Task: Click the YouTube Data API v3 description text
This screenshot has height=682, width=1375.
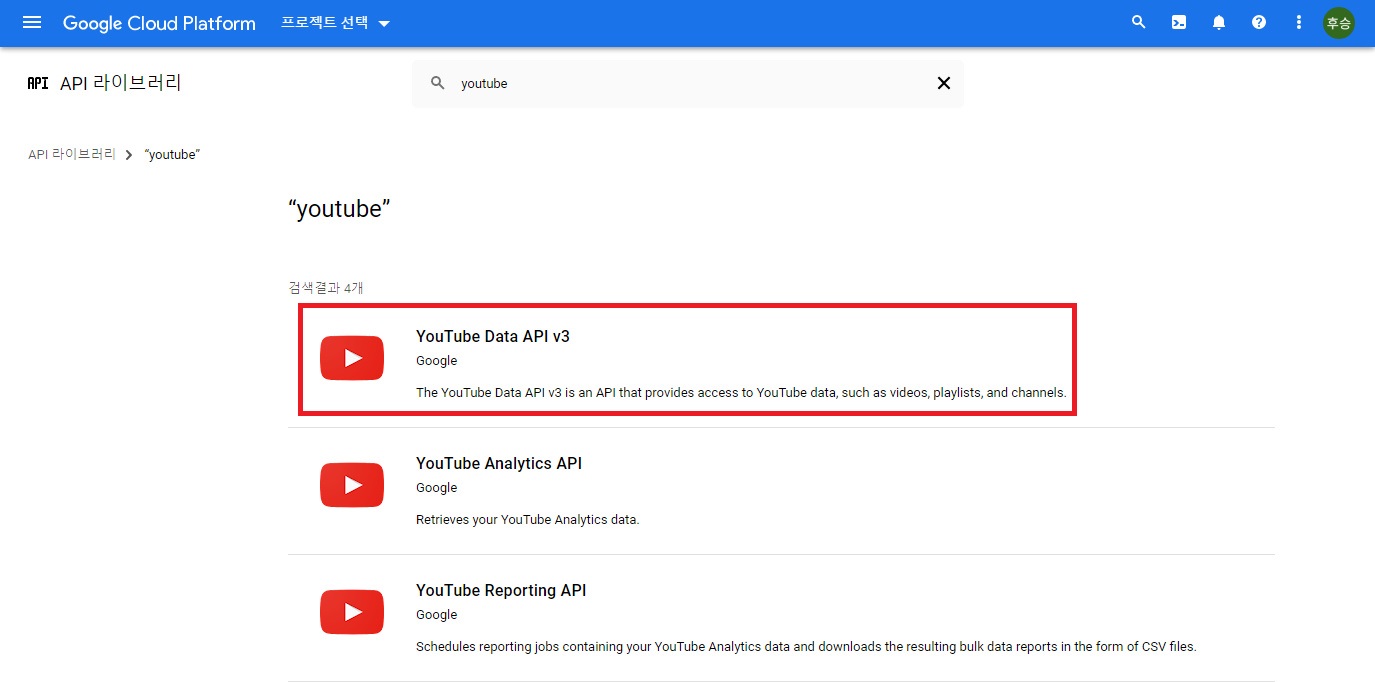Action: [741, 393]
